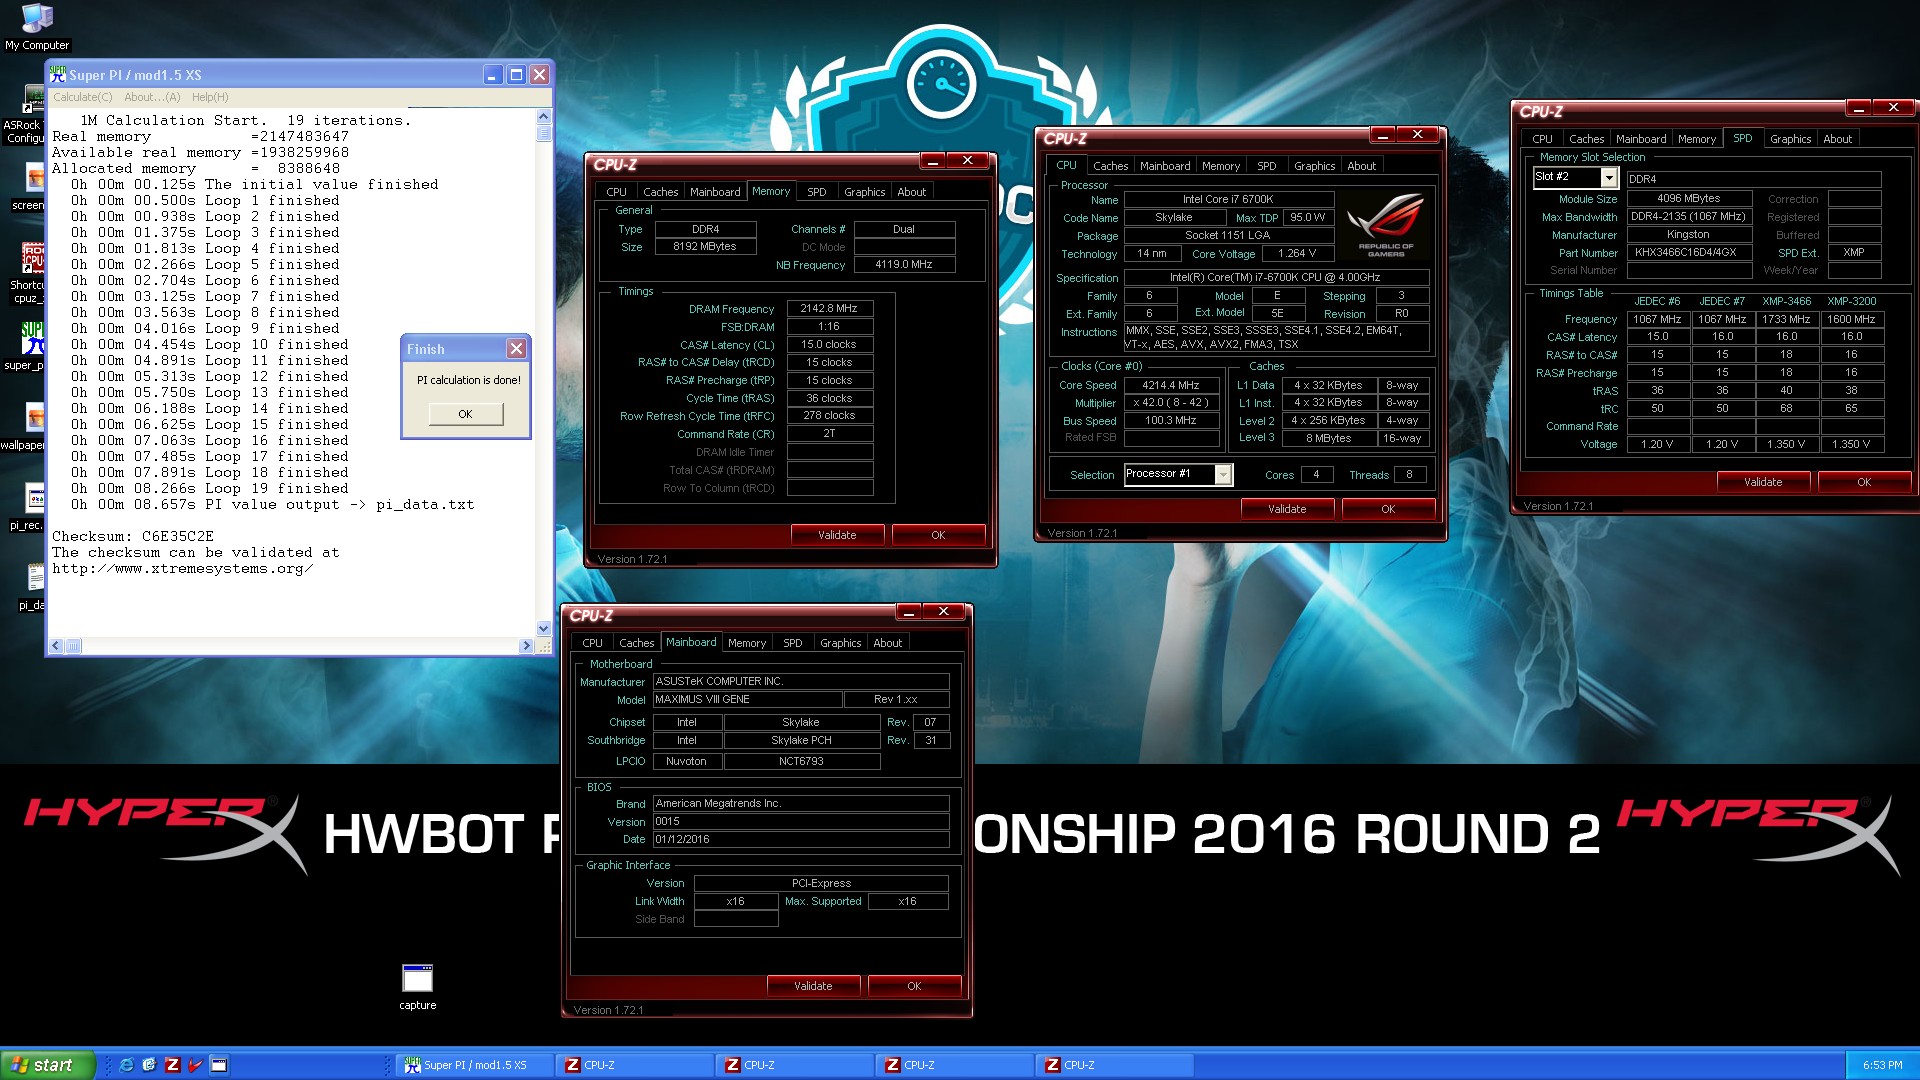Viewport: 1920px width, 1080px height.
Task: Click the down arrow of Super PI's vertical scrollbar
Action: [x=544, y=629]
